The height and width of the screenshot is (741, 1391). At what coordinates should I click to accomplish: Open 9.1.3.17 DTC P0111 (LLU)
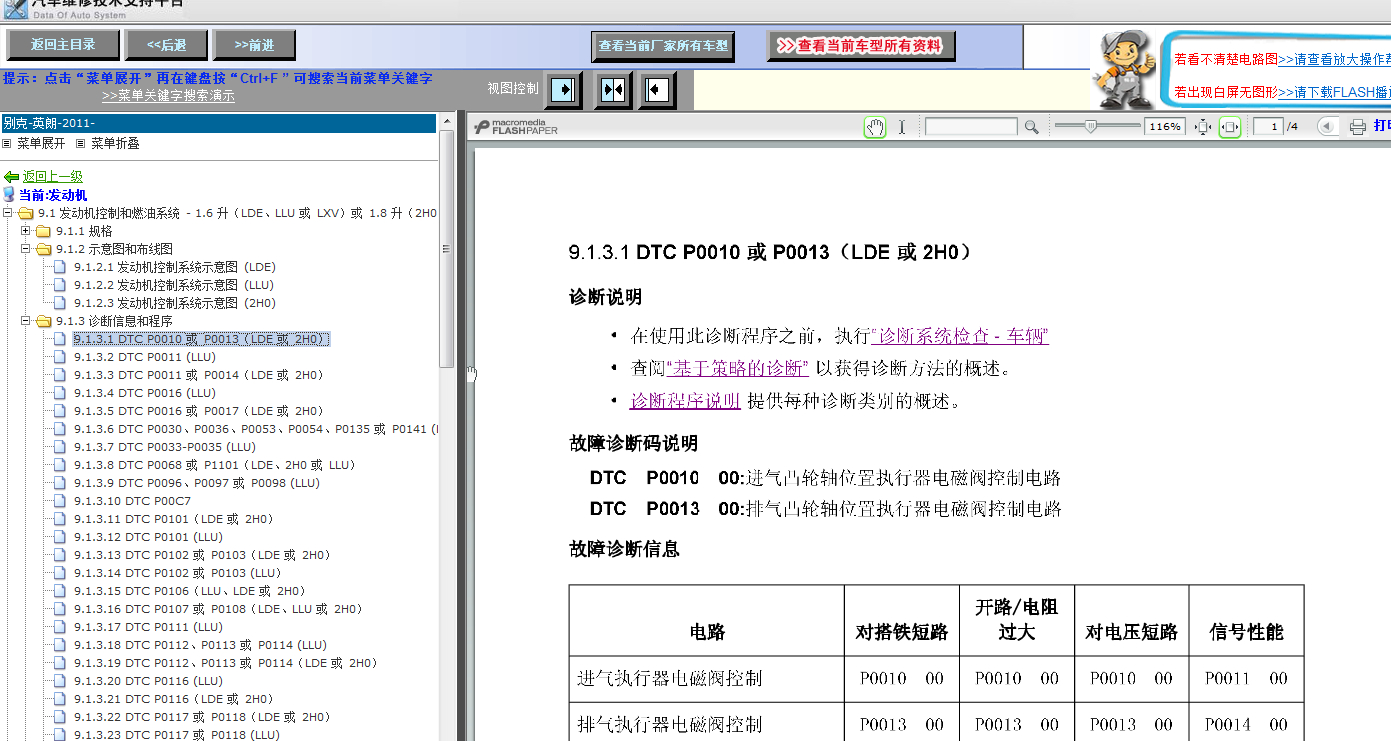[149, 627]
